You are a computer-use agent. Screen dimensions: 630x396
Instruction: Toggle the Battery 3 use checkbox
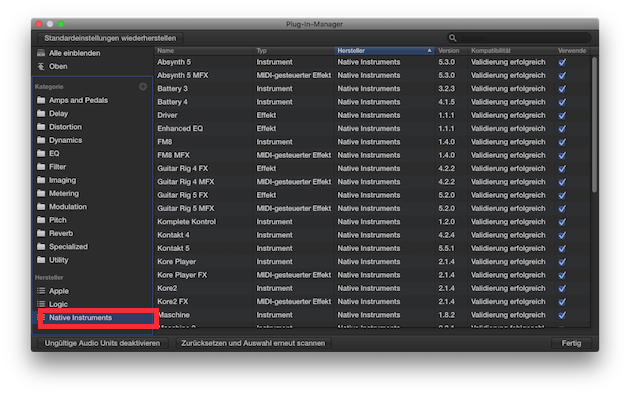tap(562, 89)
